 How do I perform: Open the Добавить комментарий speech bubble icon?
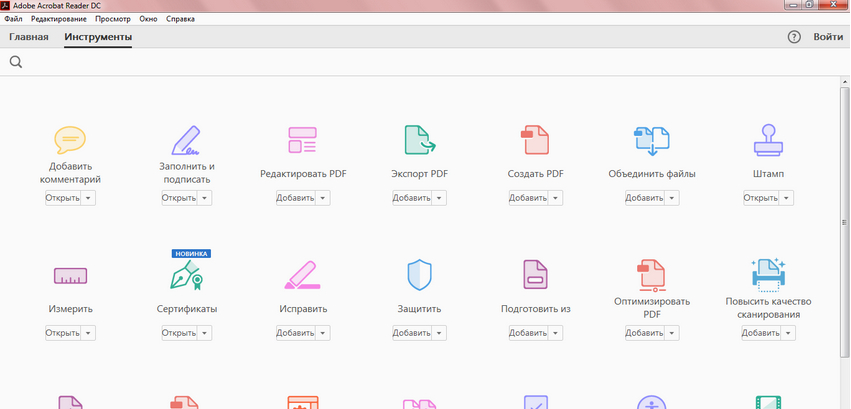pos(70,140)
